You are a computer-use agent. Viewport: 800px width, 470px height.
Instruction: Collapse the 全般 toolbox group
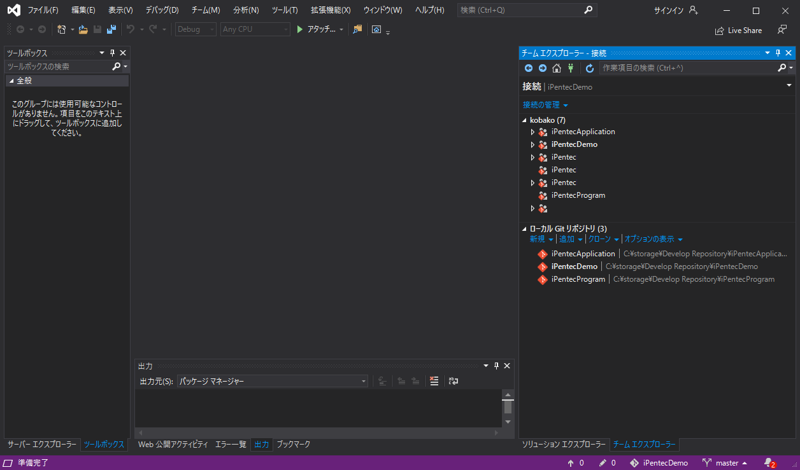tap(11, 81)
